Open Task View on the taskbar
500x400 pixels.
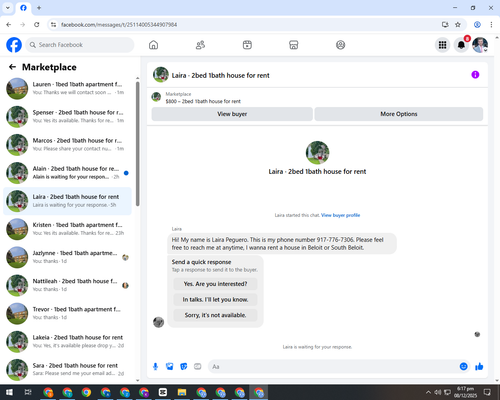pyautogui.click(x=28, y=392)
